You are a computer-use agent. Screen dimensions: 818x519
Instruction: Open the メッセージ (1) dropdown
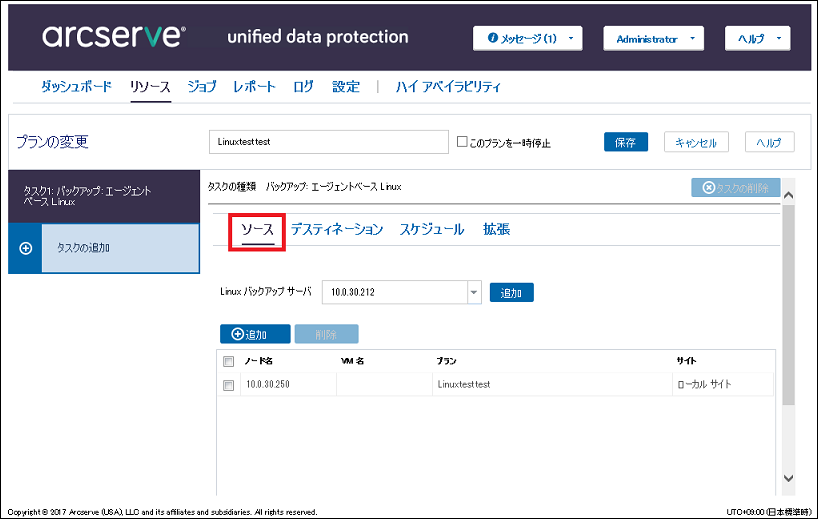click(527, 39)
